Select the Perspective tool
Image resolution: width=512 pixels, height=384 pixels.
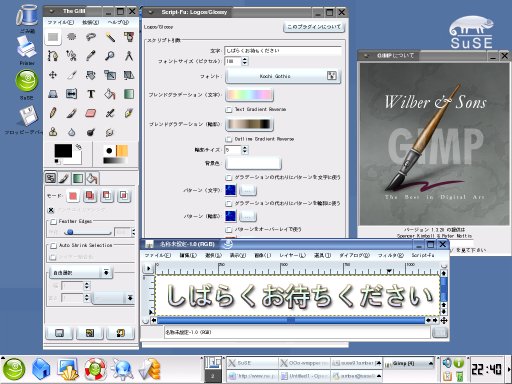(x=53, y=94)
